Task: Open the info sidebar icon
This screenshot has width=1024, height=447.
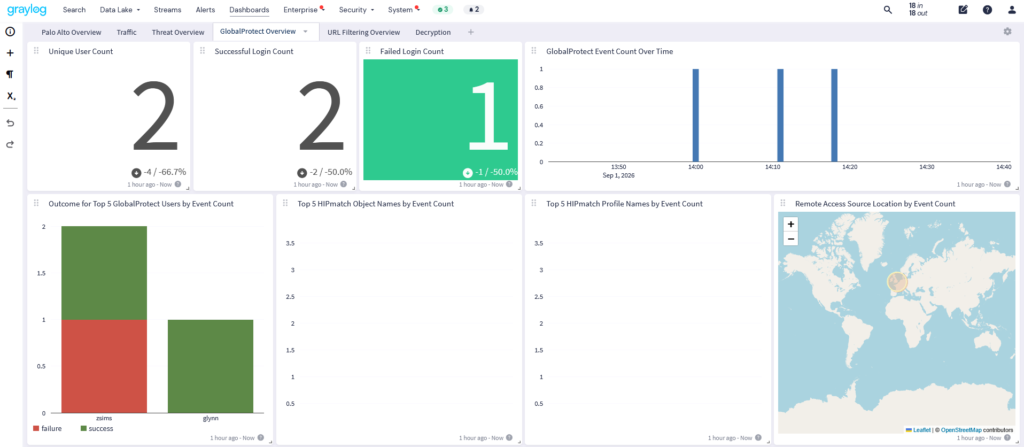Action: click(x=10, y=31)
